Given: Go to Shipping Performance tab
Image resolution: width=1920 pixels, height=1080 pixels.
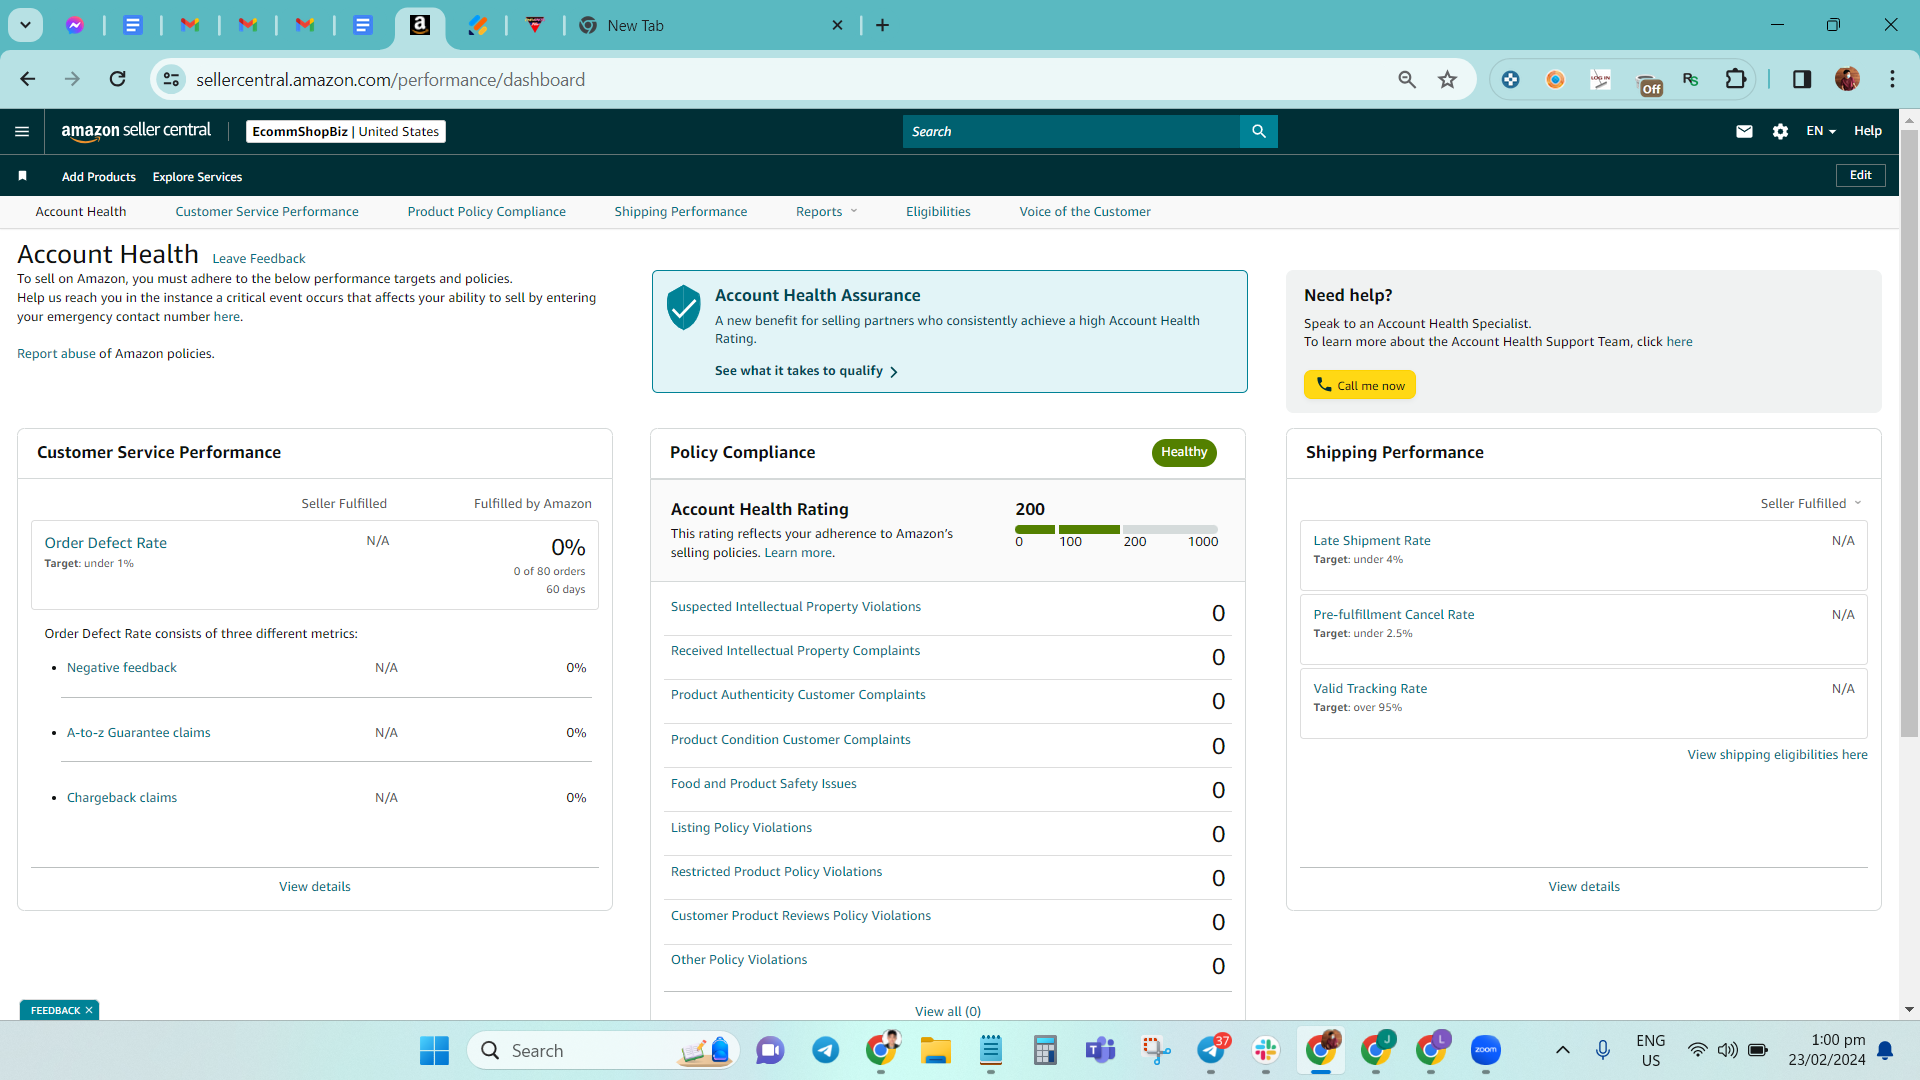Looking at the screenshot, I should point(681,211).
